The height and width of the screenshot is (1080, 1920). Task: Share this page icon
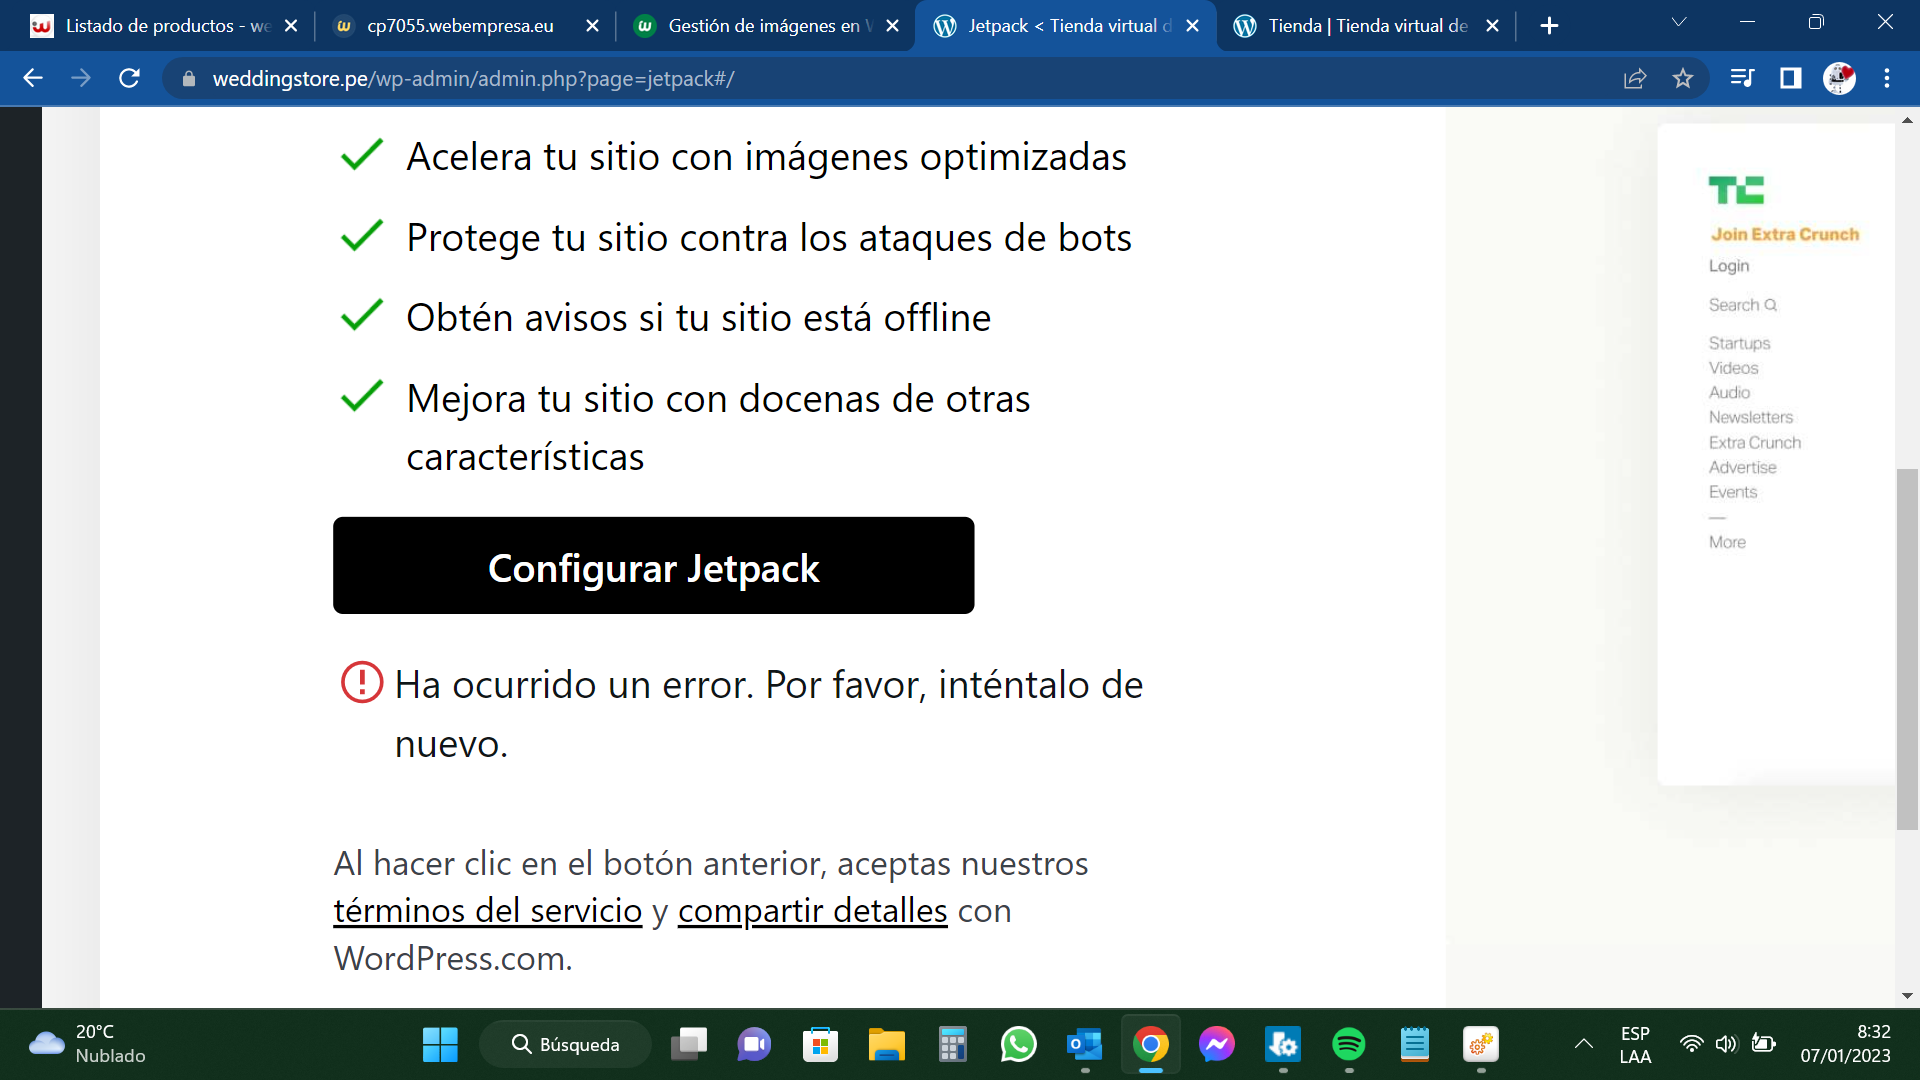(x=1635, y=78)
